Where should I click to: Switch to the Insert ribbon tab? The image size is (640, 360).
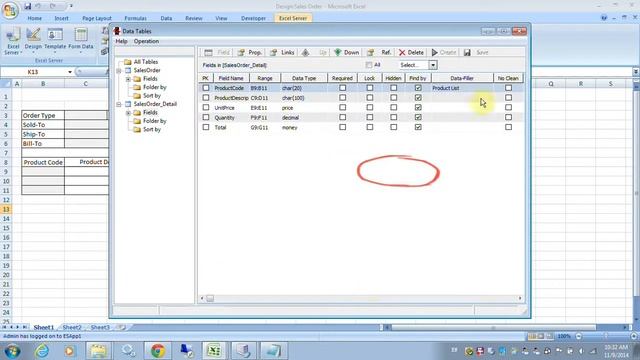click(61, 18)
